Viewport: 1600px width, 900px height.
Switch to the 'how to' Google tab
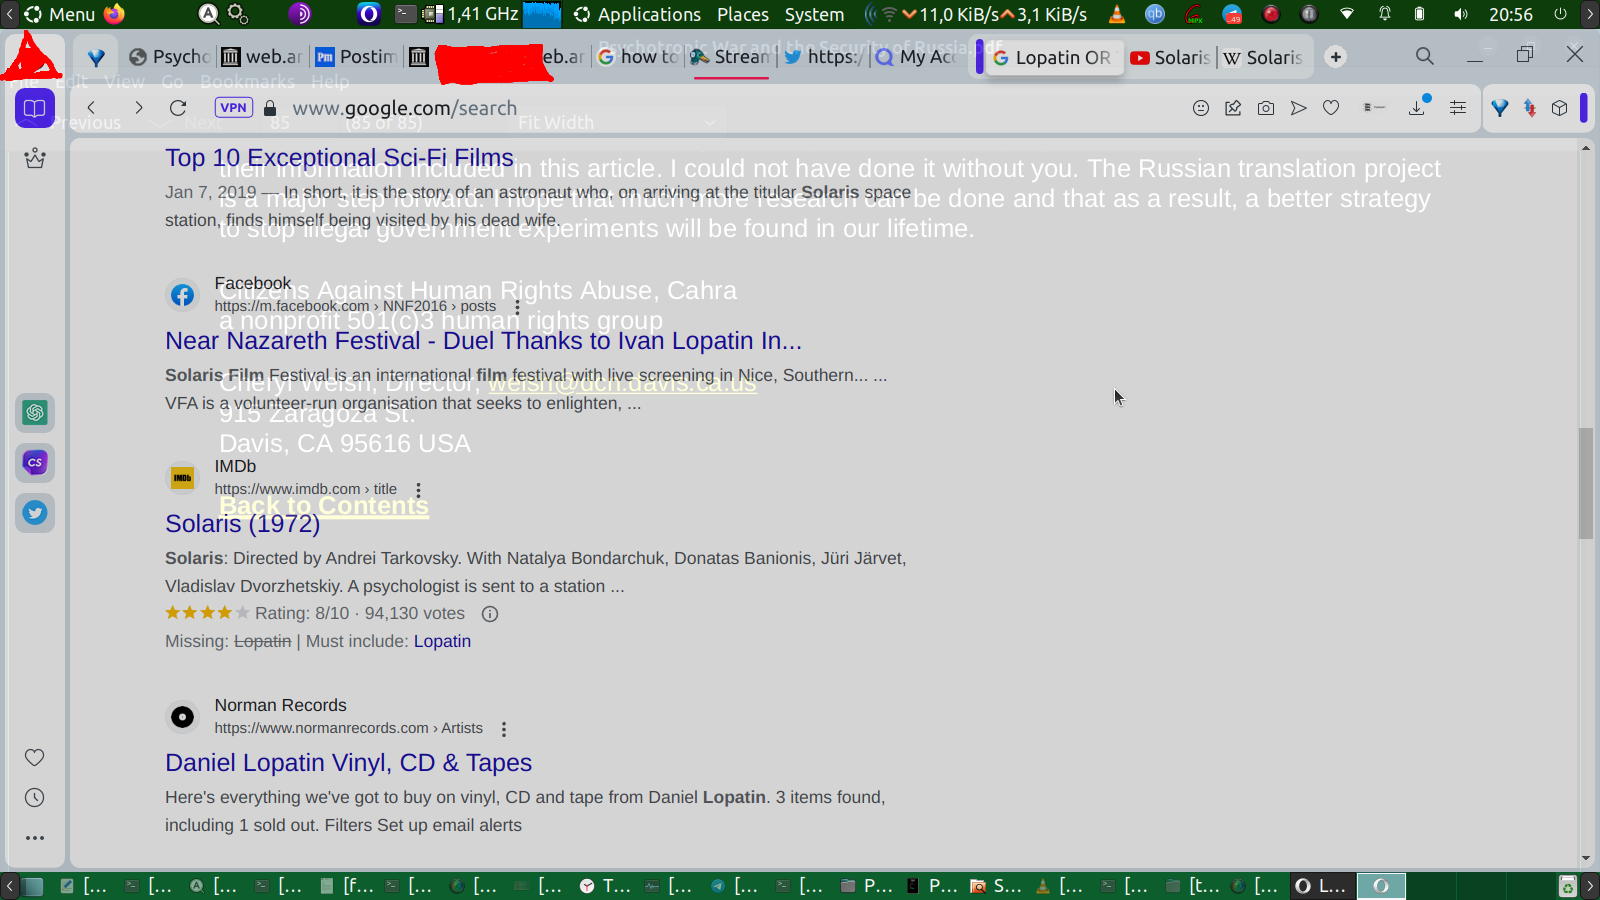638,57
